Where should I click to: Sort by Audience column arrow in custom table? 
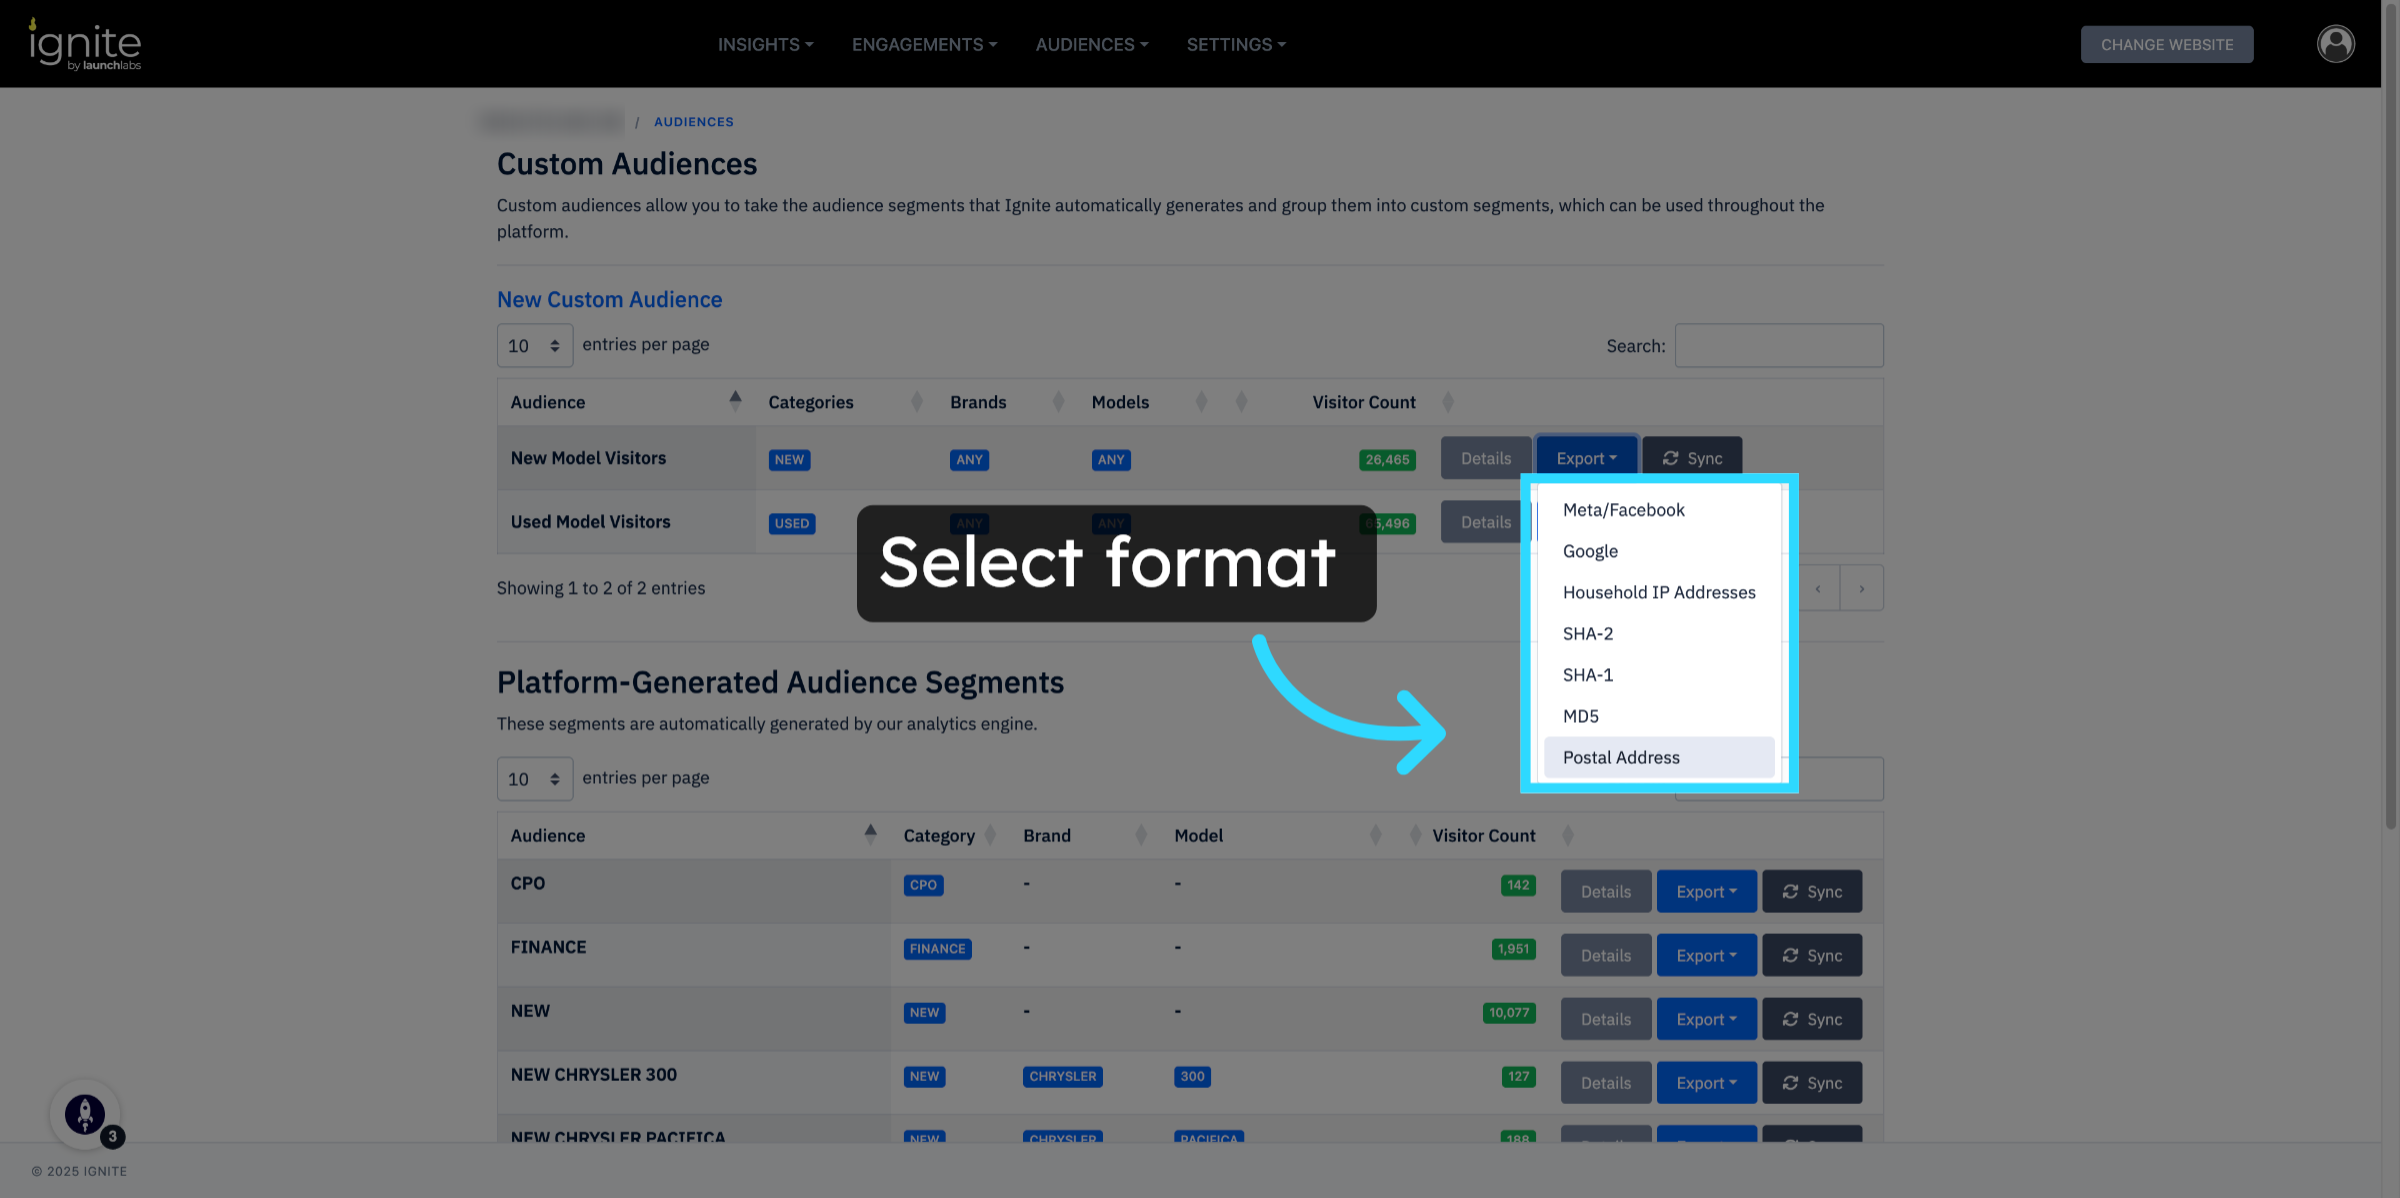(x=735, y=401)
